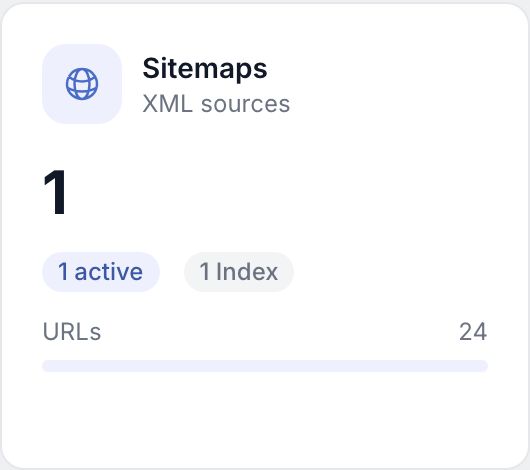The width and height of the screenshot is (530, 470).
Task: Click the URLs label
Action: pyautogui.click(x=72, y=331)
